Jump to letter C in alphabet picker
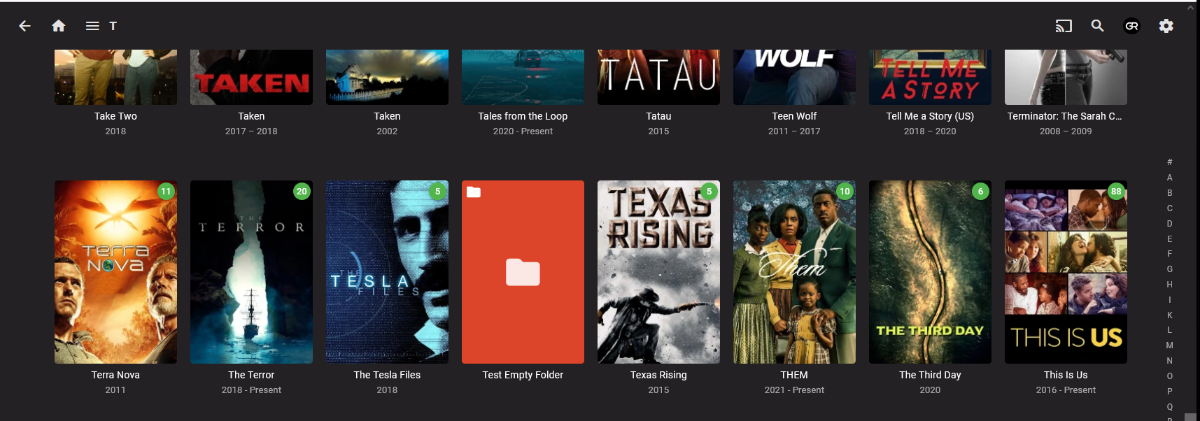Screen dimensions: 1200x421 click(x=1170, y=208)
